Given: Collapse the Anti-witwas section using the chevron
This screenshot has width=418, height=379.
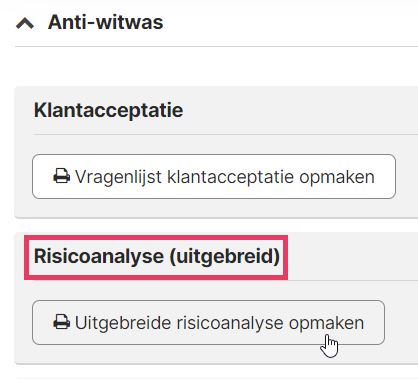Looking at the screenshot, I should pos(25,23).
